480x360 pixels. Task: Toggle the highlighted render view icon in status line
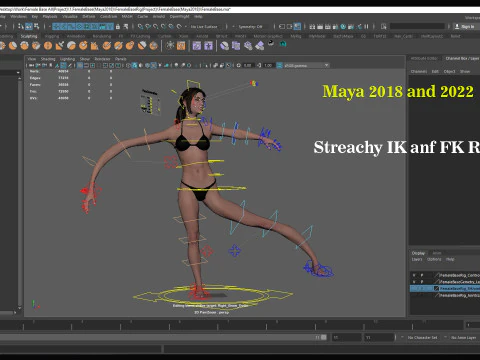coord(297,26)
